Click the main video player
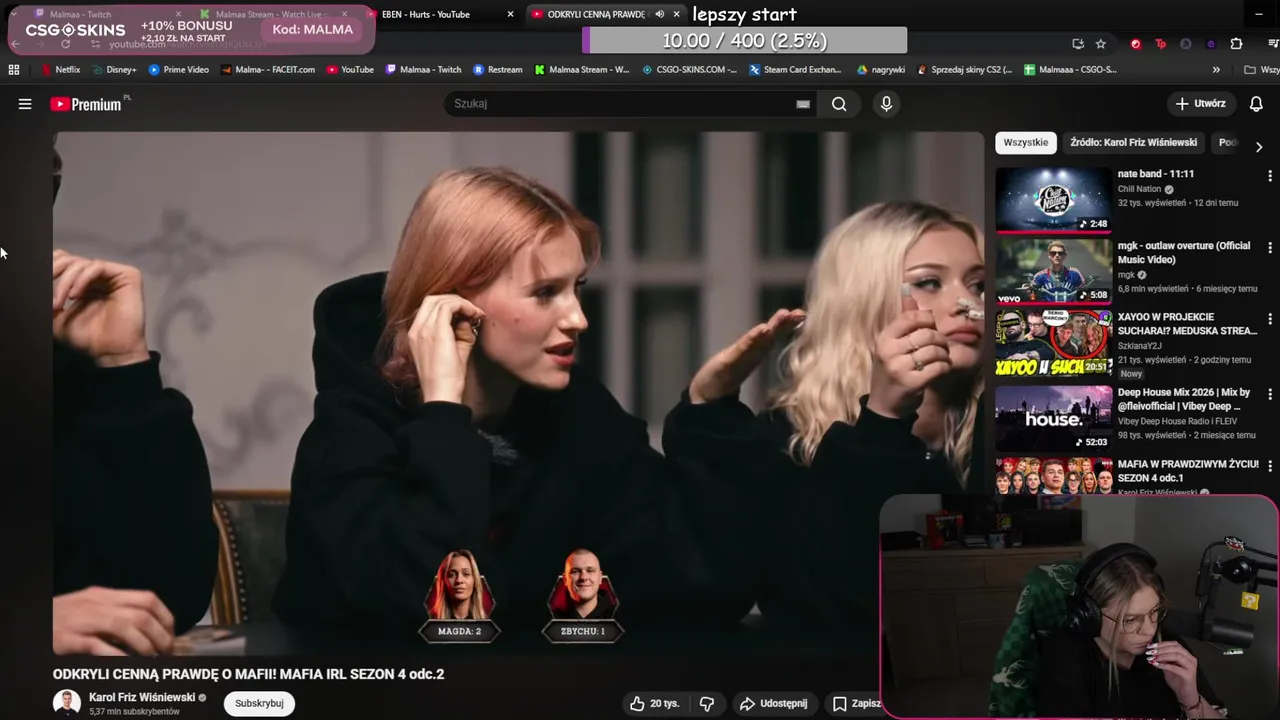The width and height of the screenshot is (1280, 720). [x=518, y=394]
